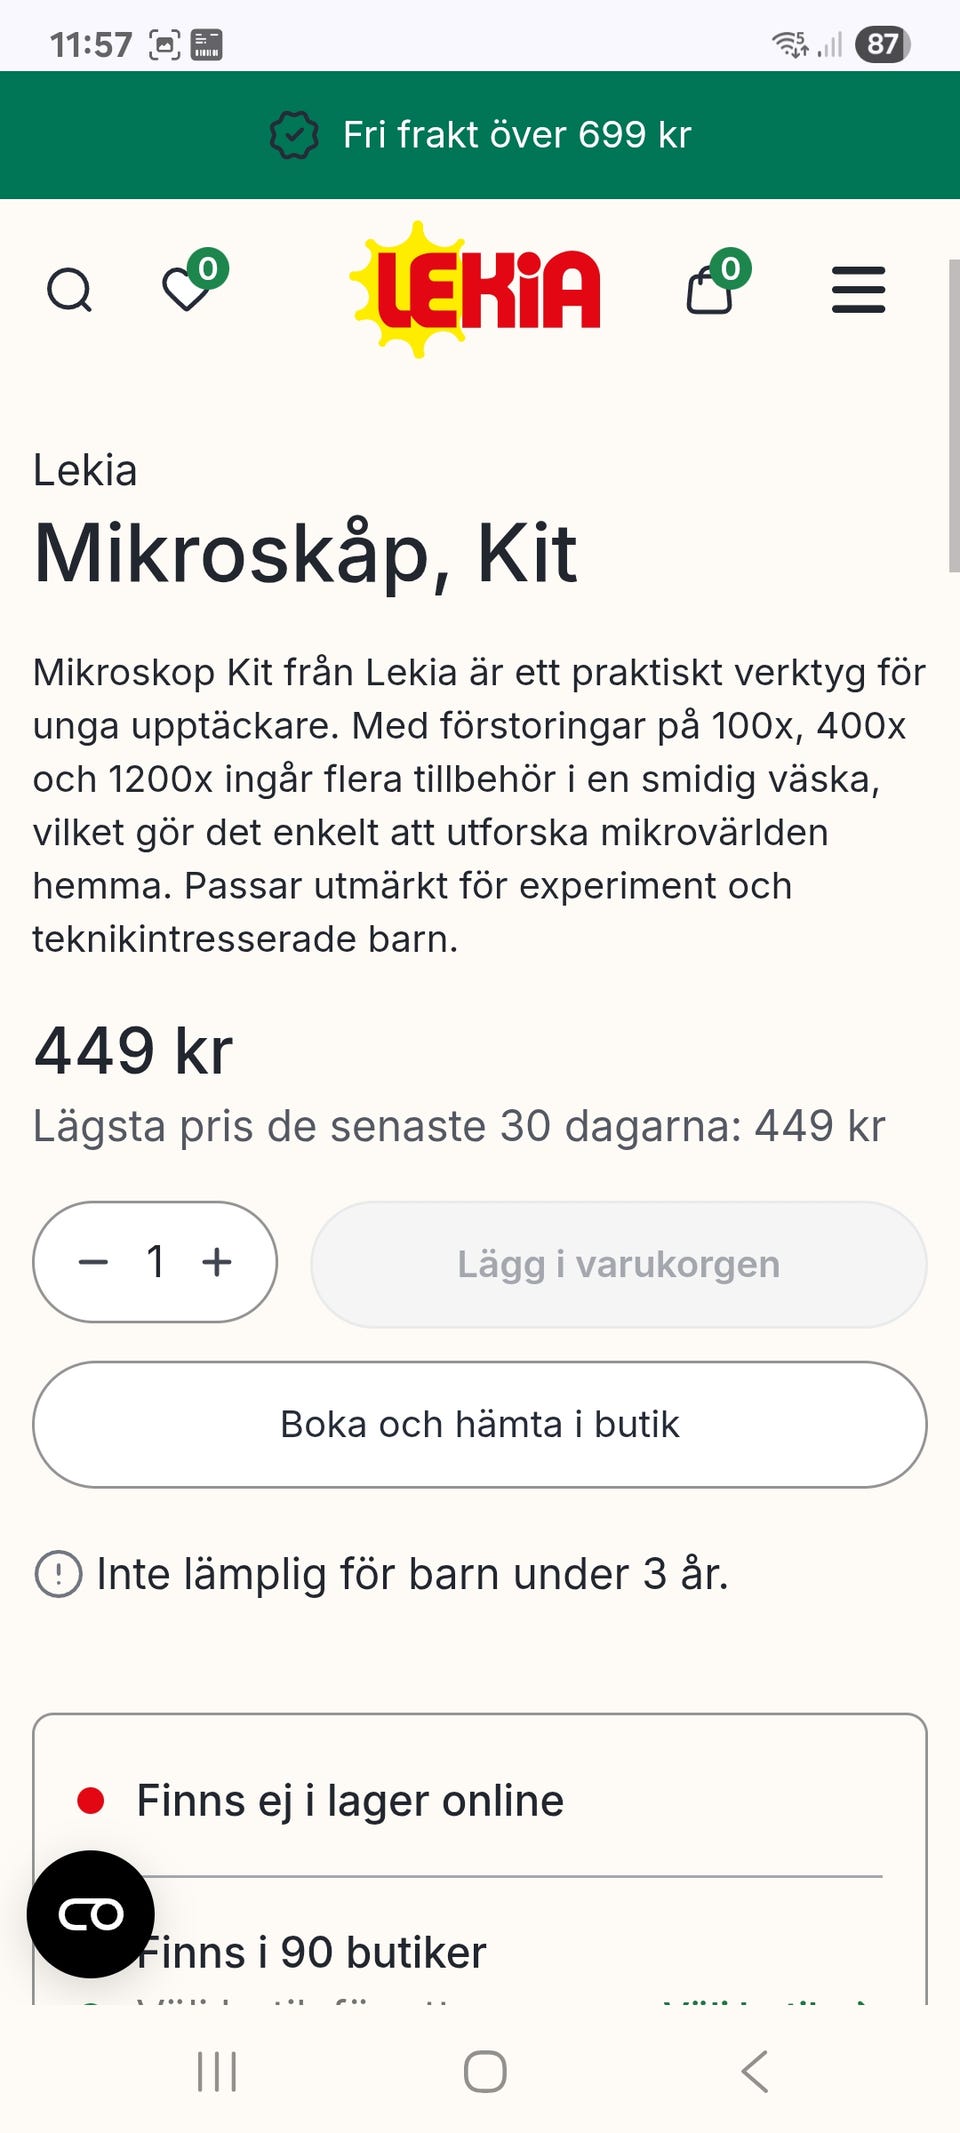Tap the Lekia logo

[477, 289]
